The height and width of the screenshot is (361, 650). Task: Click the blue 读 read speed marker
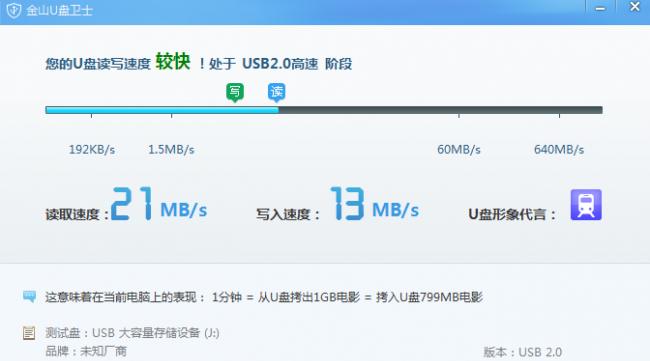276,92
